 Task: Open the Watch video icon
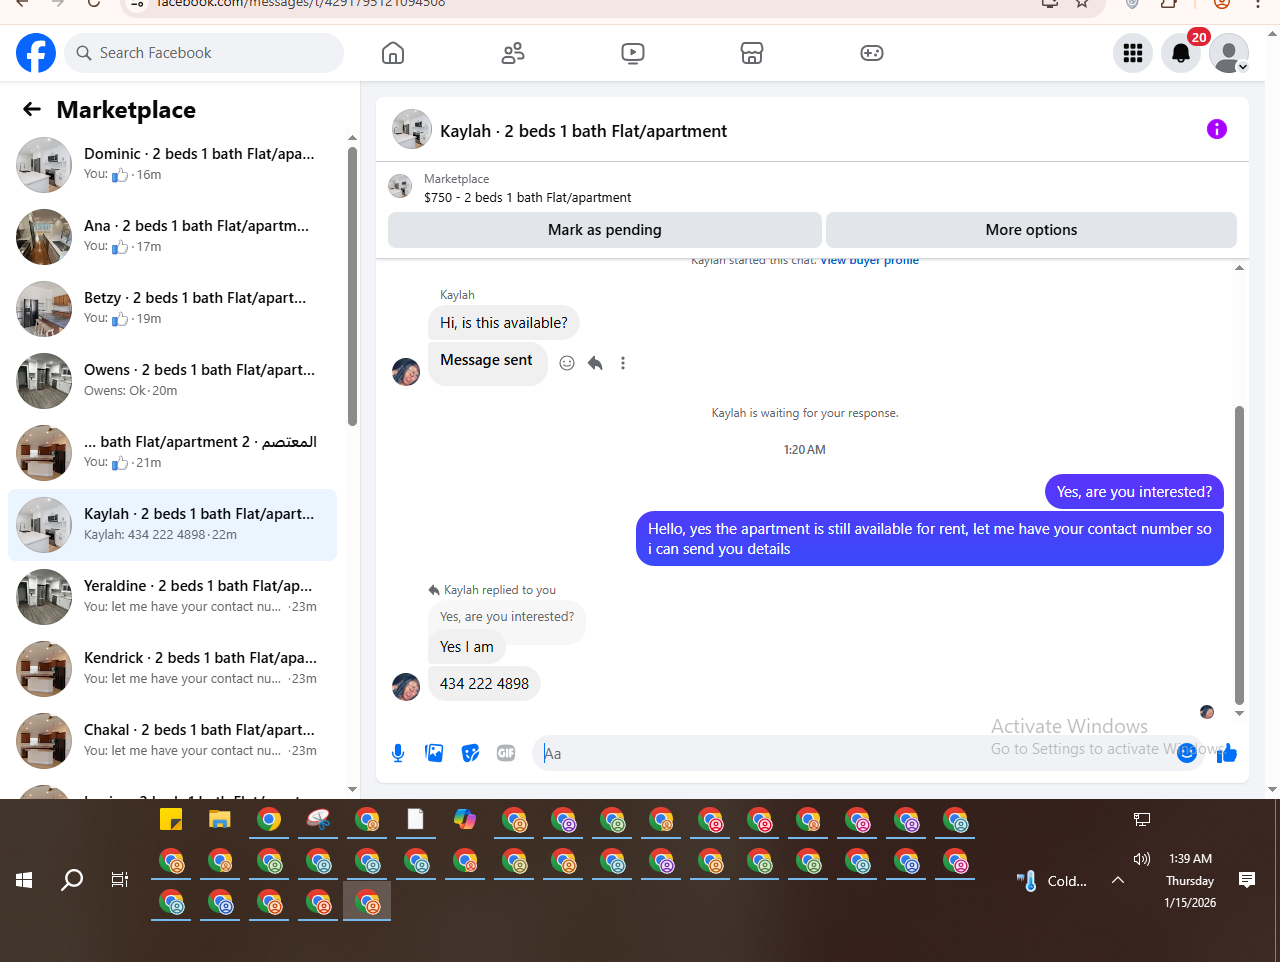coord(633,53)
